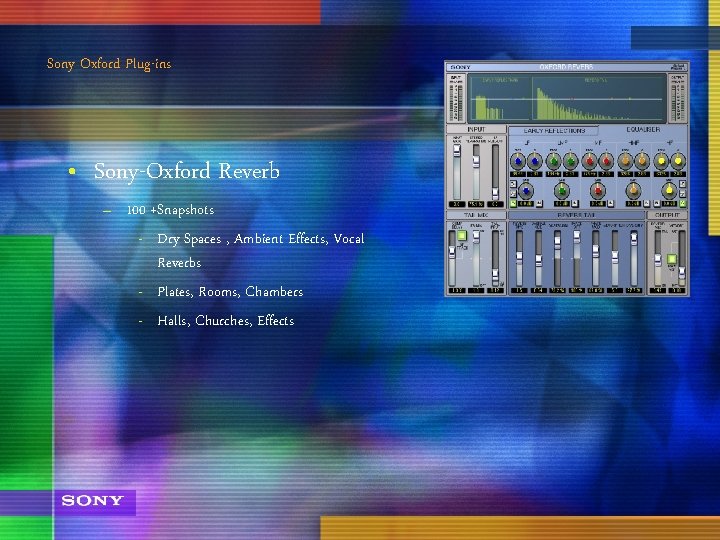Click the 'Dry Spaces, Ambient Effects, Vocal' line
This screenshot has height=540, width=720.
261,239
